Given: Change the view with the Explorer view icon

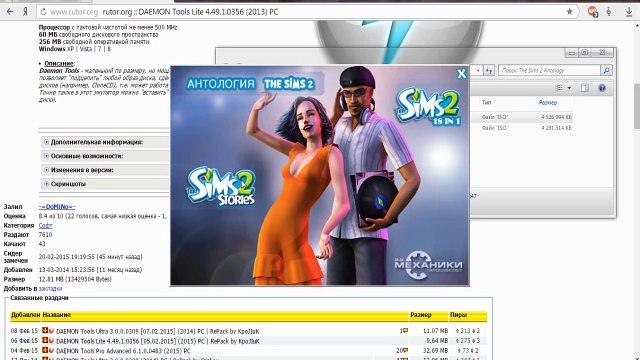Looking at the screenshot, I should click(559, 88).
